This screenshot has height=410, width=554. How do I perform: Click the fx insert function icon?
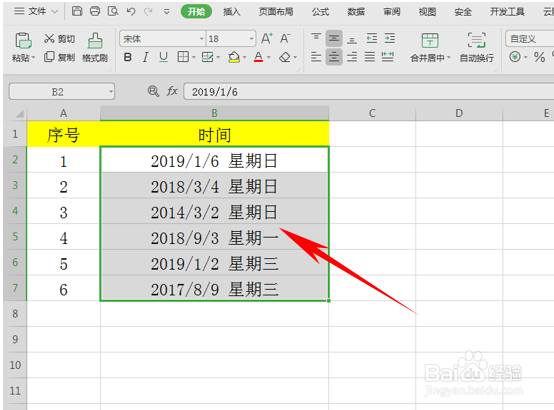172,91
